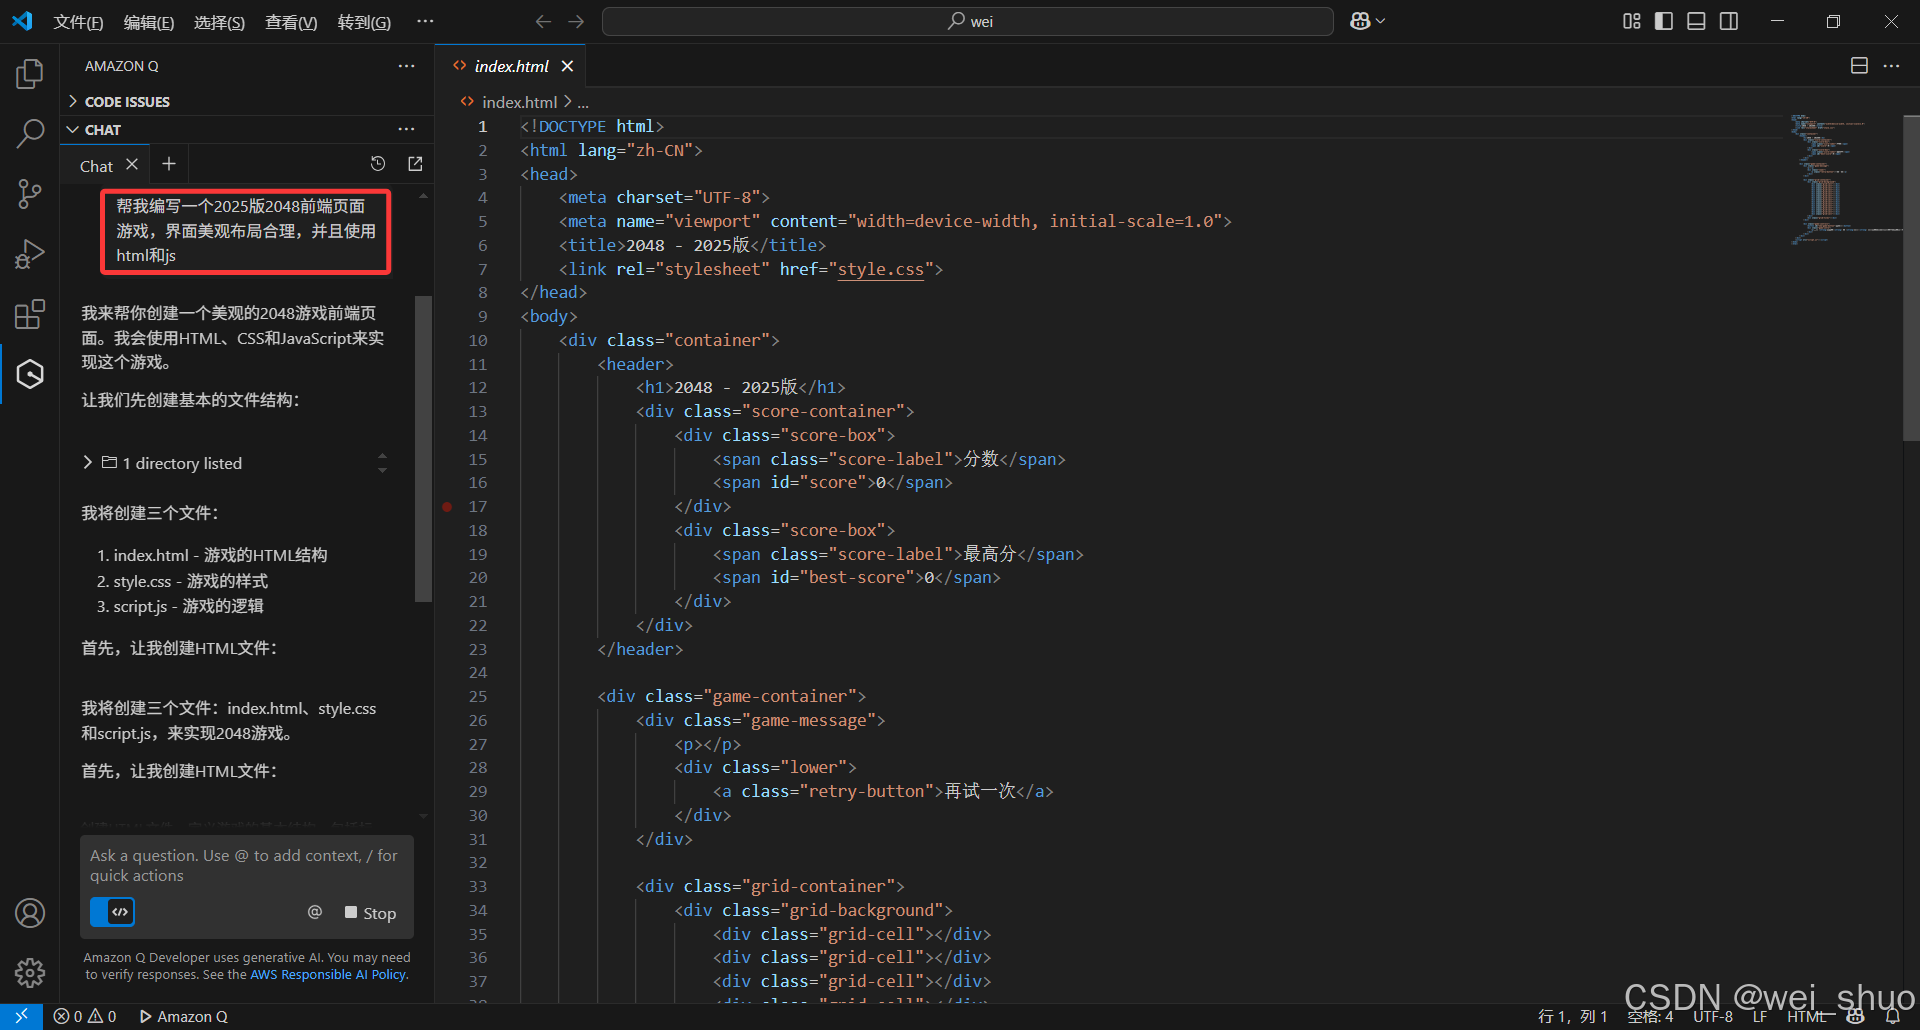Screen dimensions: 1920x1030
Task: Expand the 1 directory listed item
Action: pos(170,463)
